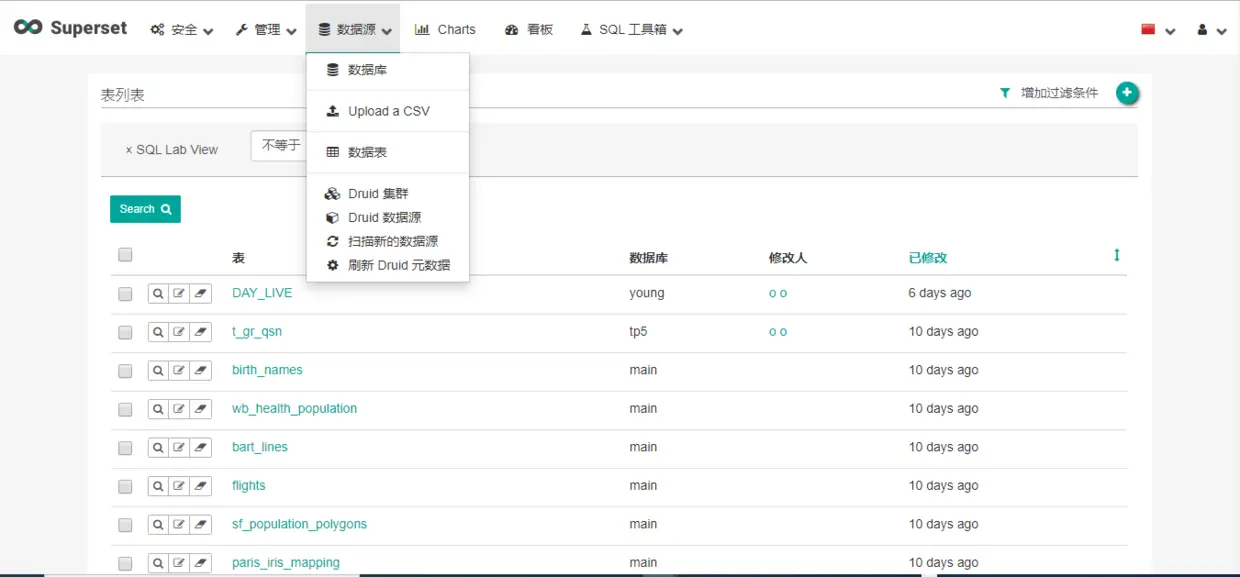Screen dimensions: 1240x577
Task: Check the flights row checkbox
Action: (125, 487)
